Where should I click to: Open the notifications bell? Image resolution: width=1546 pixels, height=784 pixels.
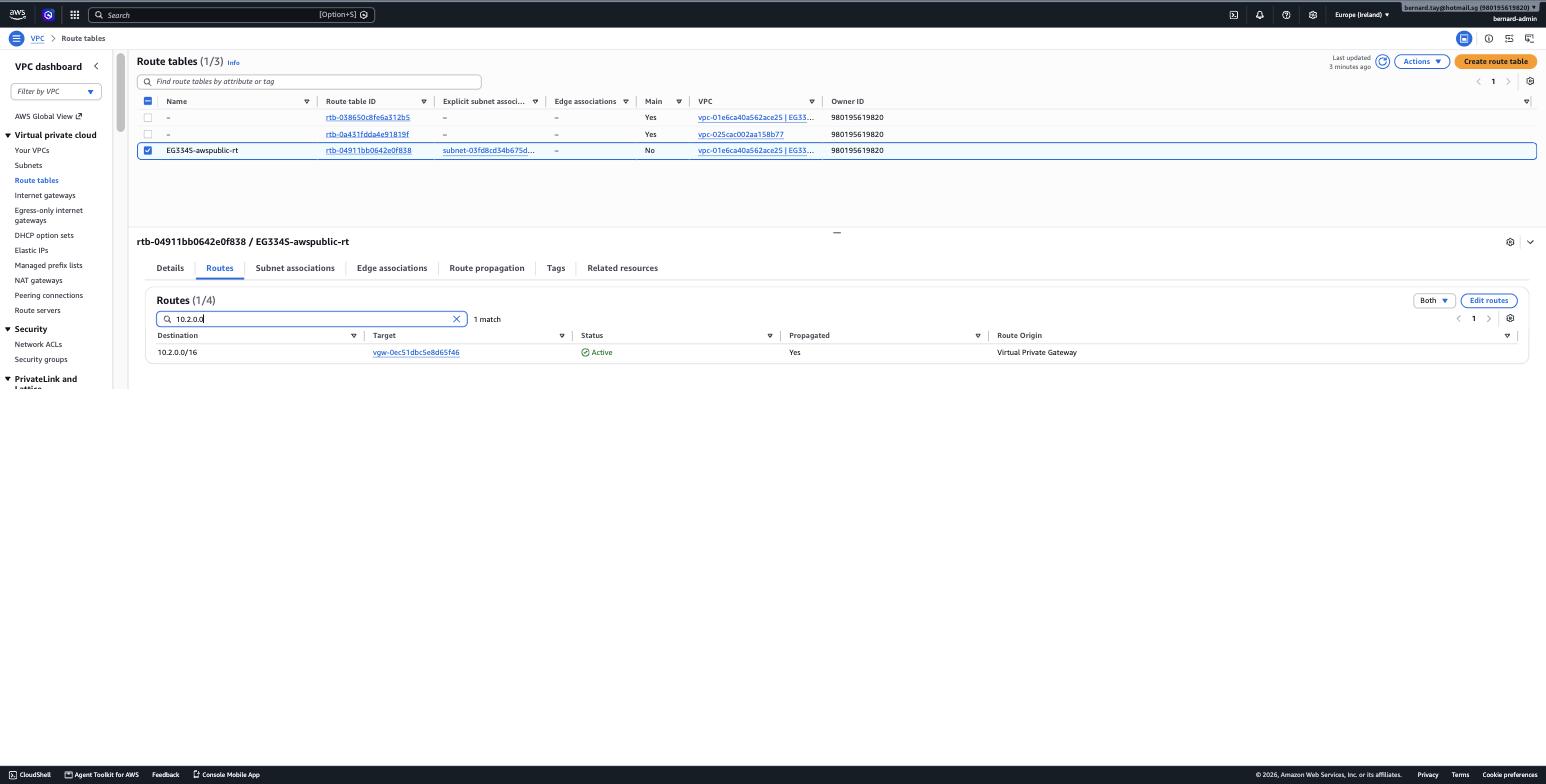[1259, 15]
